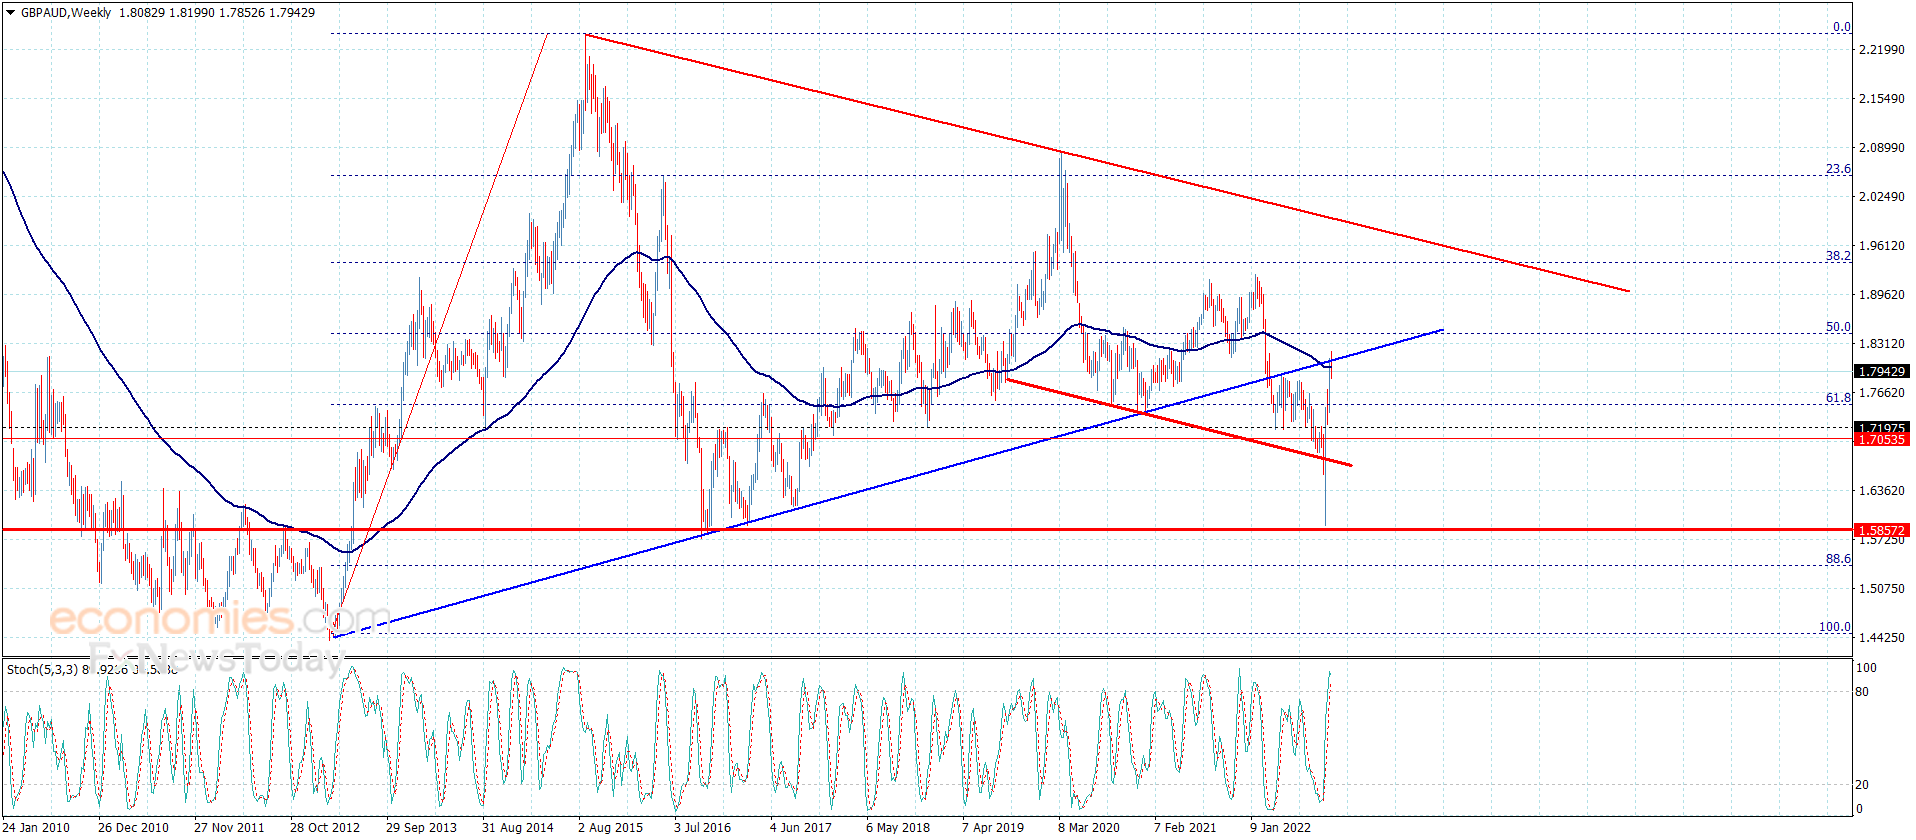Click the Fibonacci 88.6 level label

click(1838, 559)
